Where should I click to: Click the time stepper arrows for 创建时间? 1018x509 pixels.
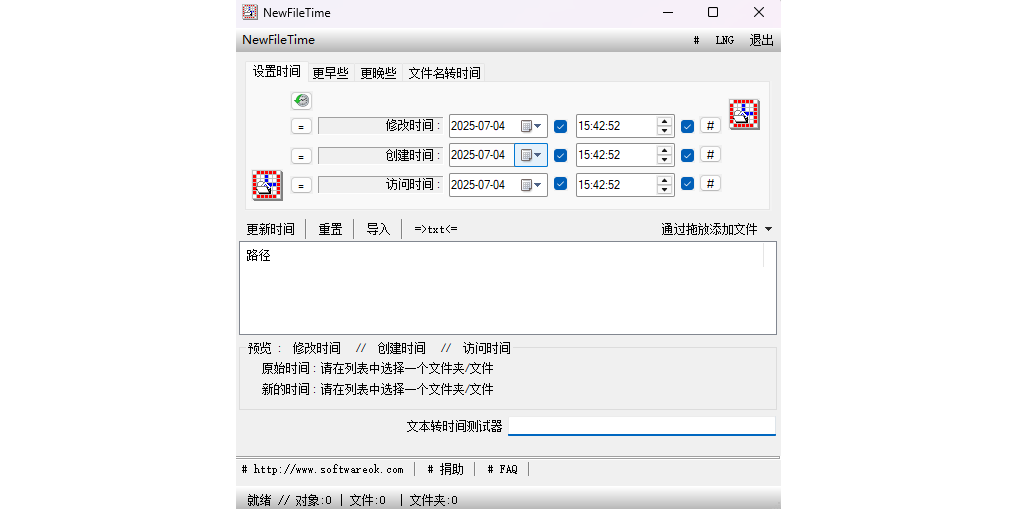tap(664, 155)
